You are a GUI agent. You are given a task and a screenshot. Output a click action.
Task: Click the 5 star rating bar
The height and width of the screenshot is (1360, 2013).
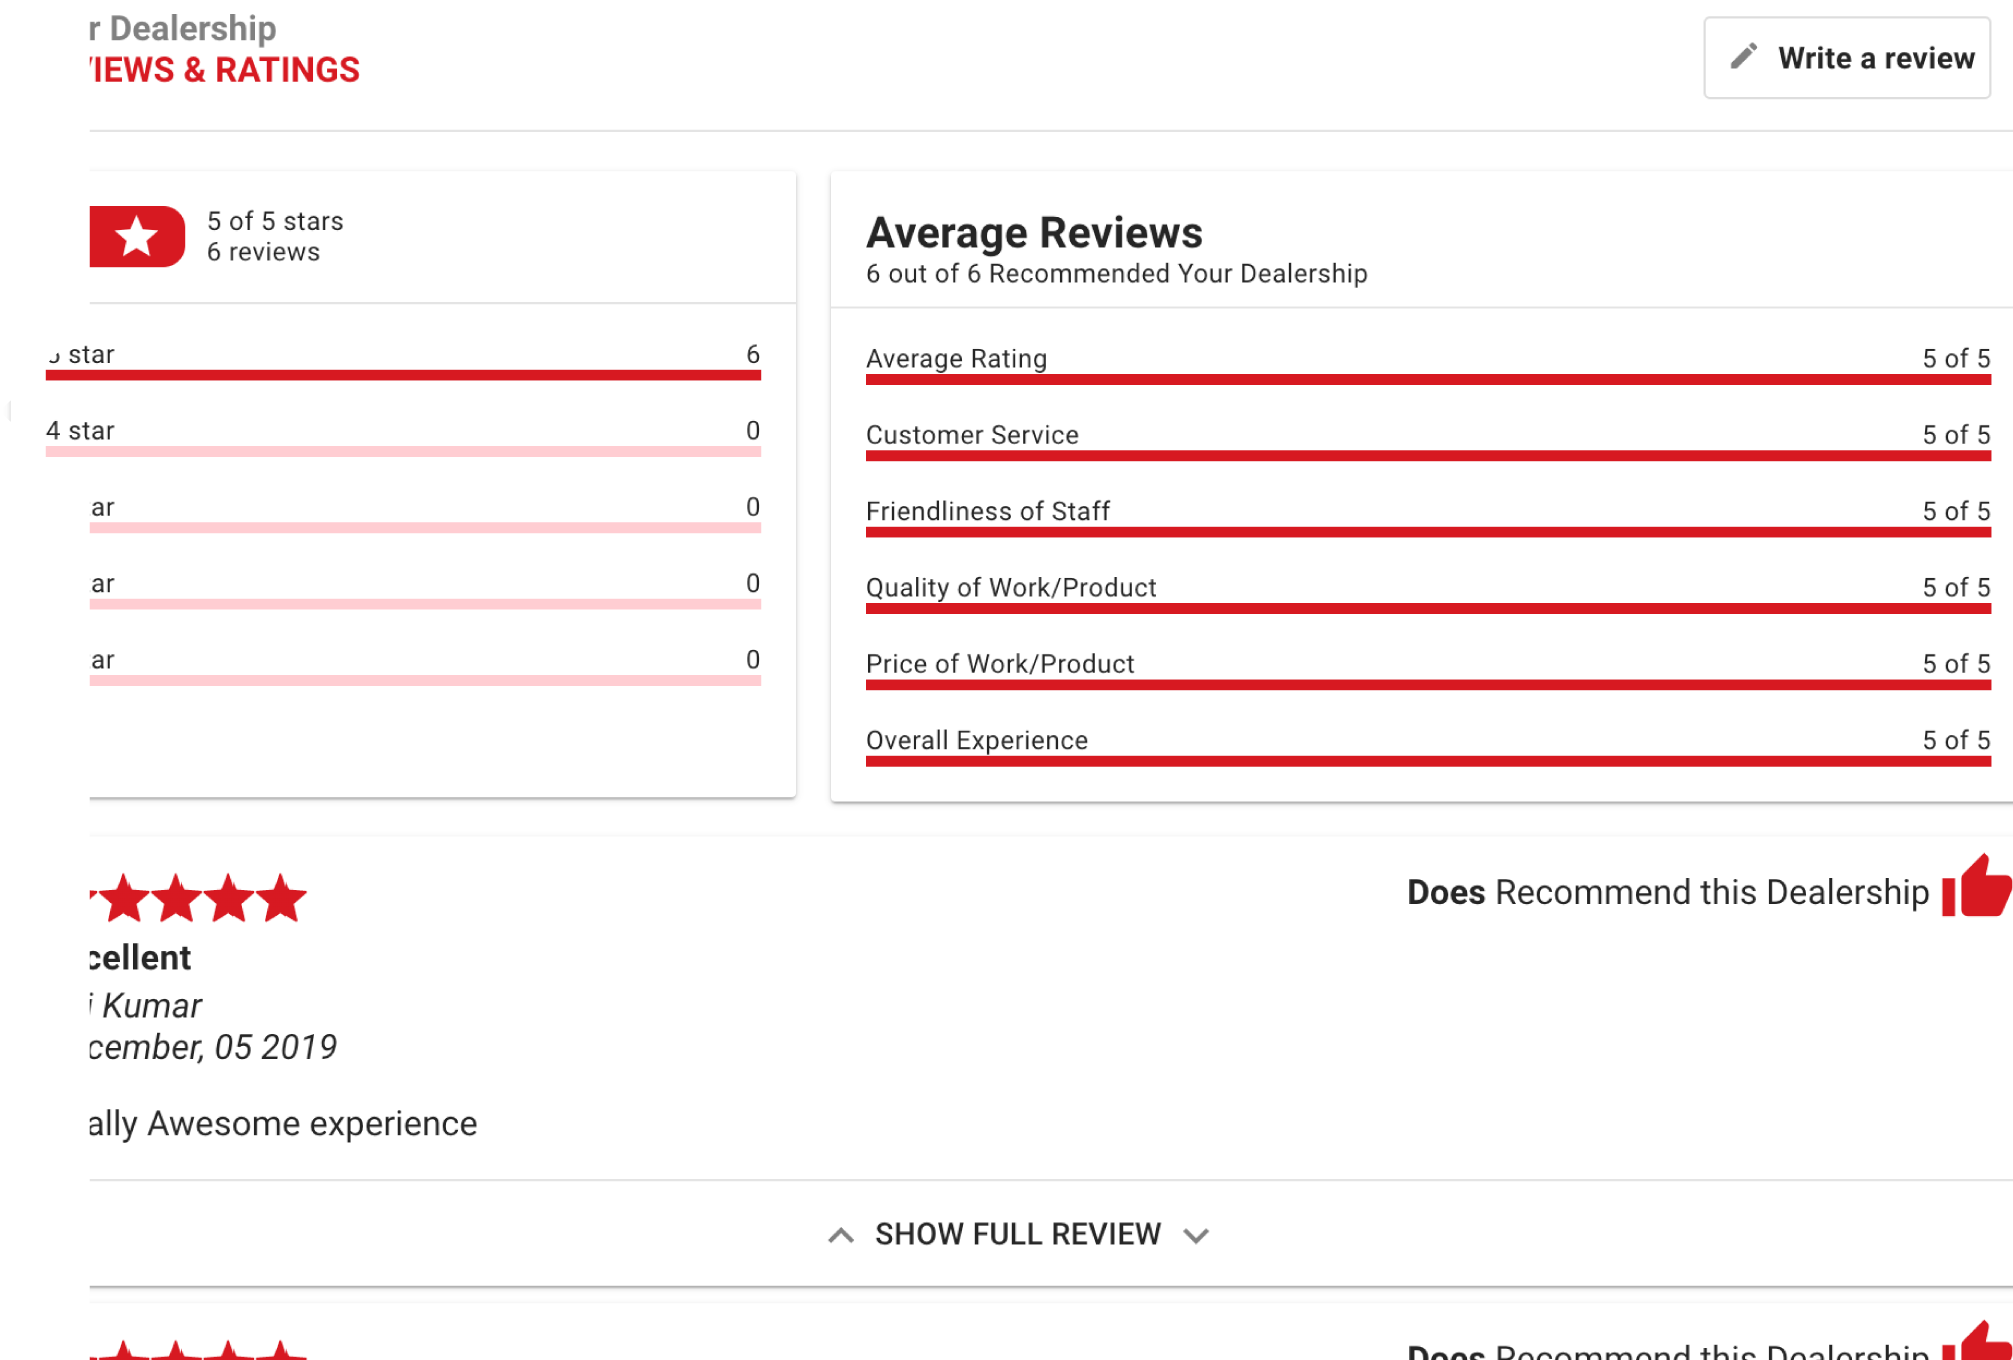(x=403, y=375)
